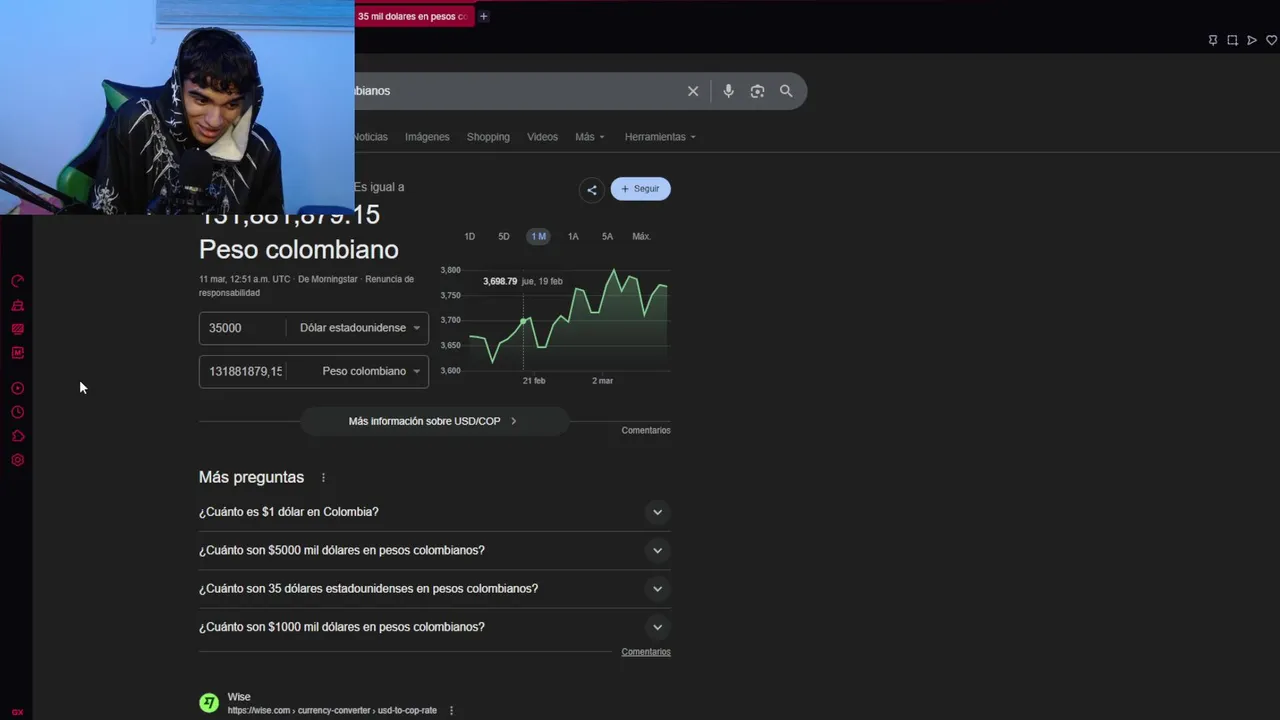
Task: Expand ¿Cuánto es $1 dólar en Colombia?
Action: click(x=435, y=512)
